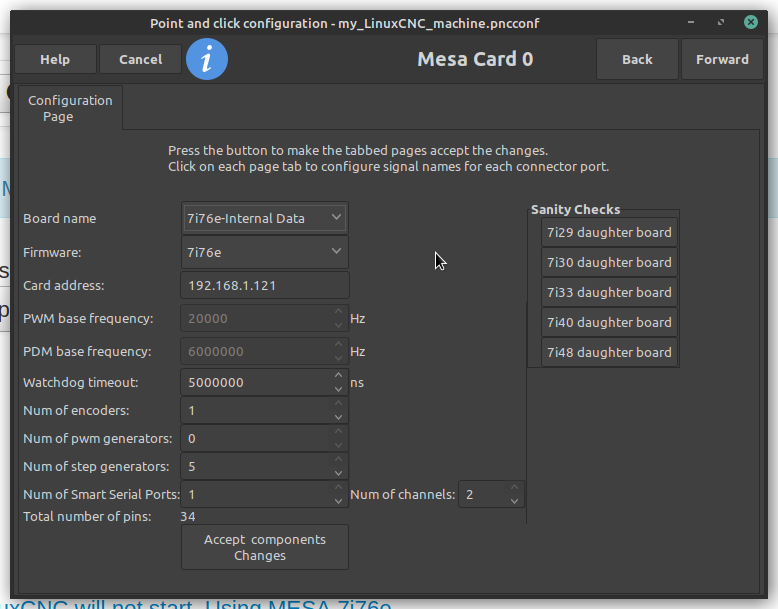The height and width of the screenshot is (609, 778).
Task: Maximize the pncconf window
Action: 721,22
